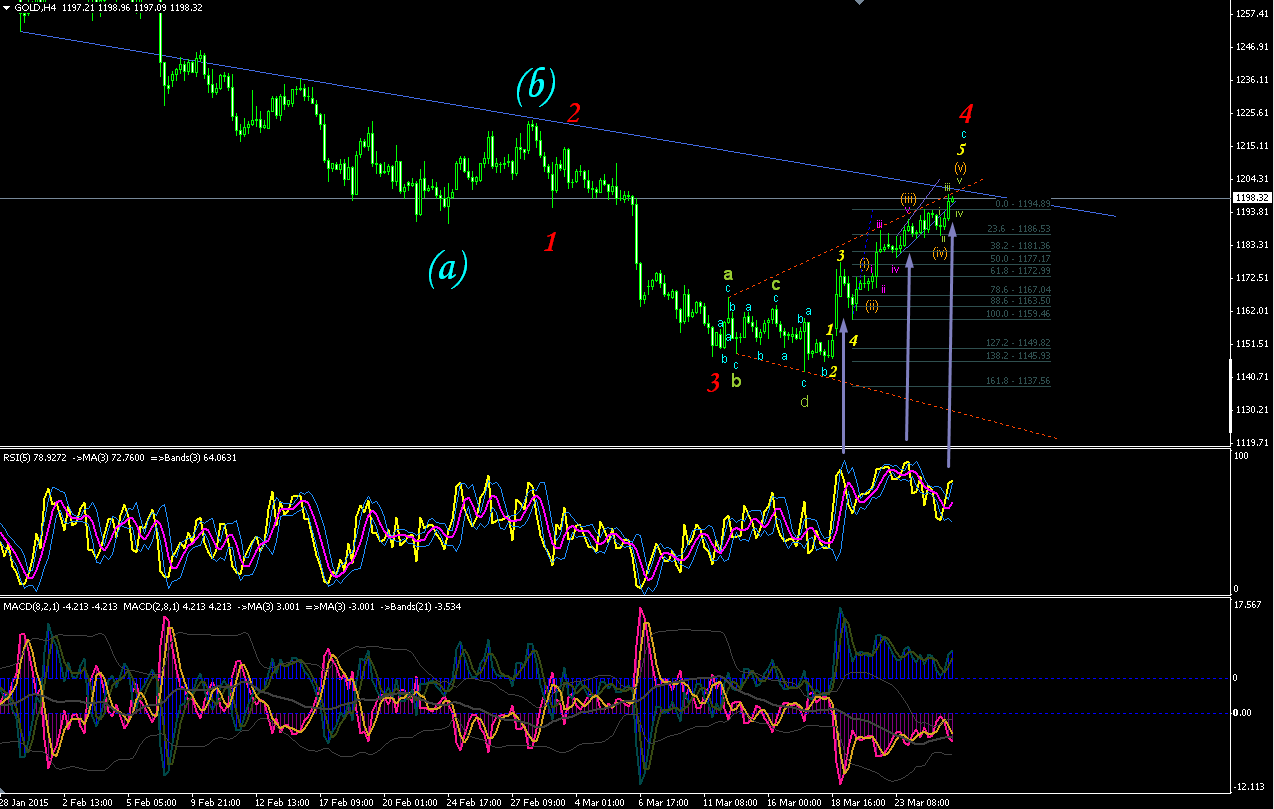Click Fibonacci level 138.2 - 1145.93
Viewport: 1274px width, 809px height.
(1016, 356)
